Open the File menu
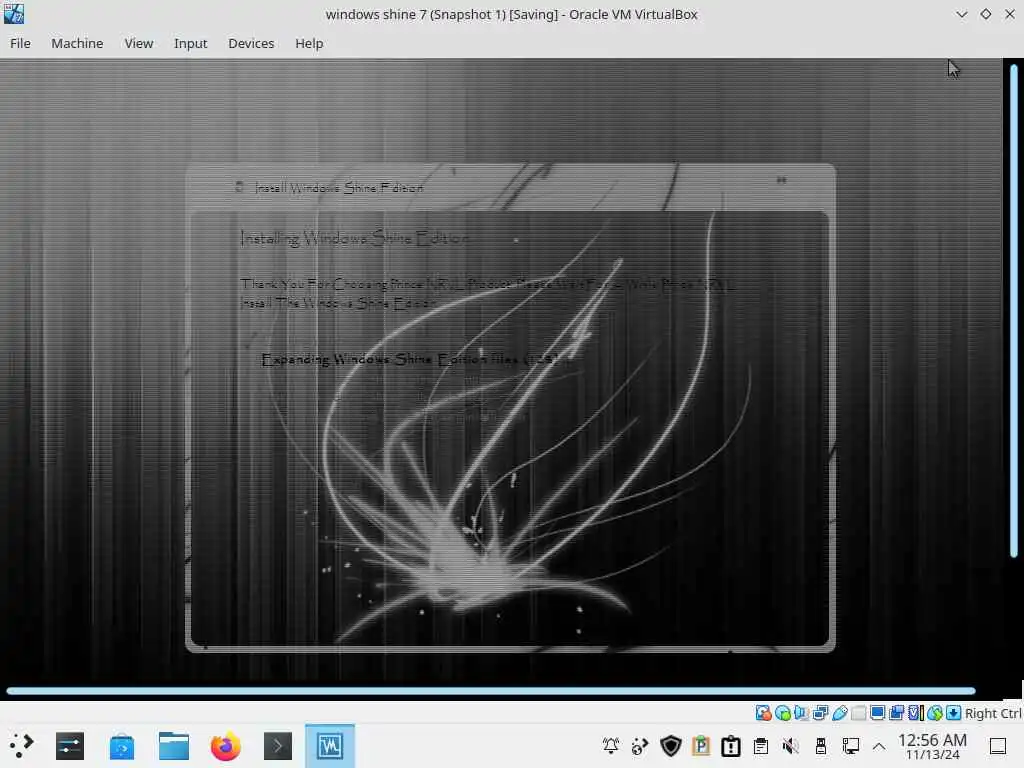Image resolution: width=1024 pixels, height=768 pixels. [x=20, y=43]
